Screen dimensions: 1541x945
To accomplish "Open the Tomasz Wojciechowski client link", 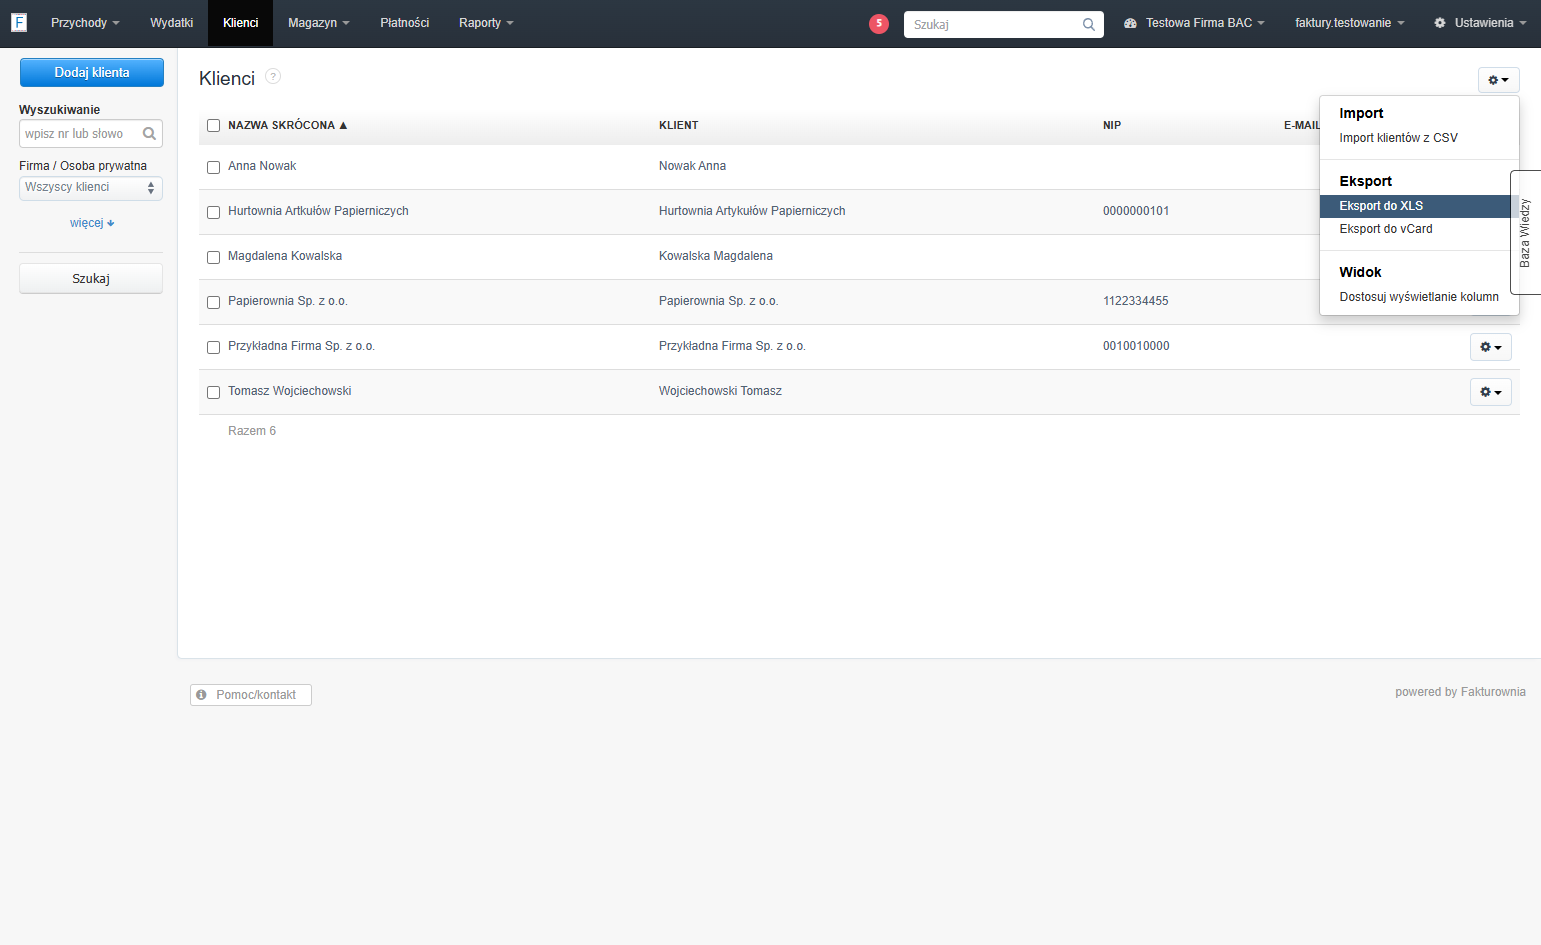I will [x=290, y=391].
